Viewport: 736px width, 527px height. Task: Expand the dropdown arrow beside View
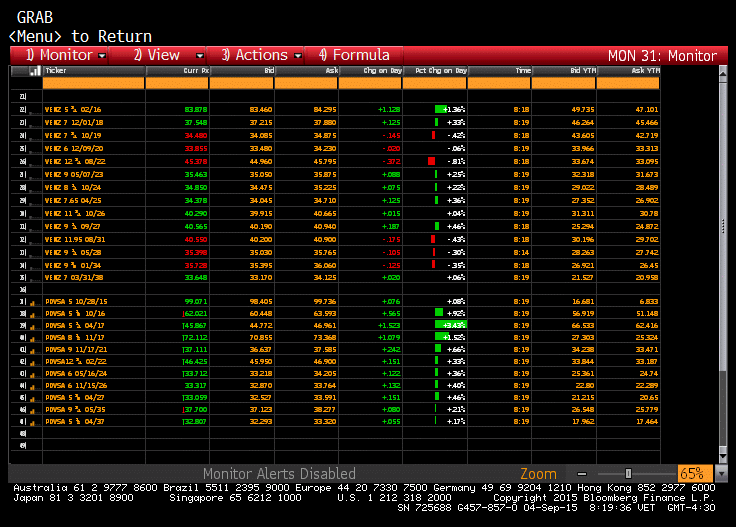pos(199,56)
